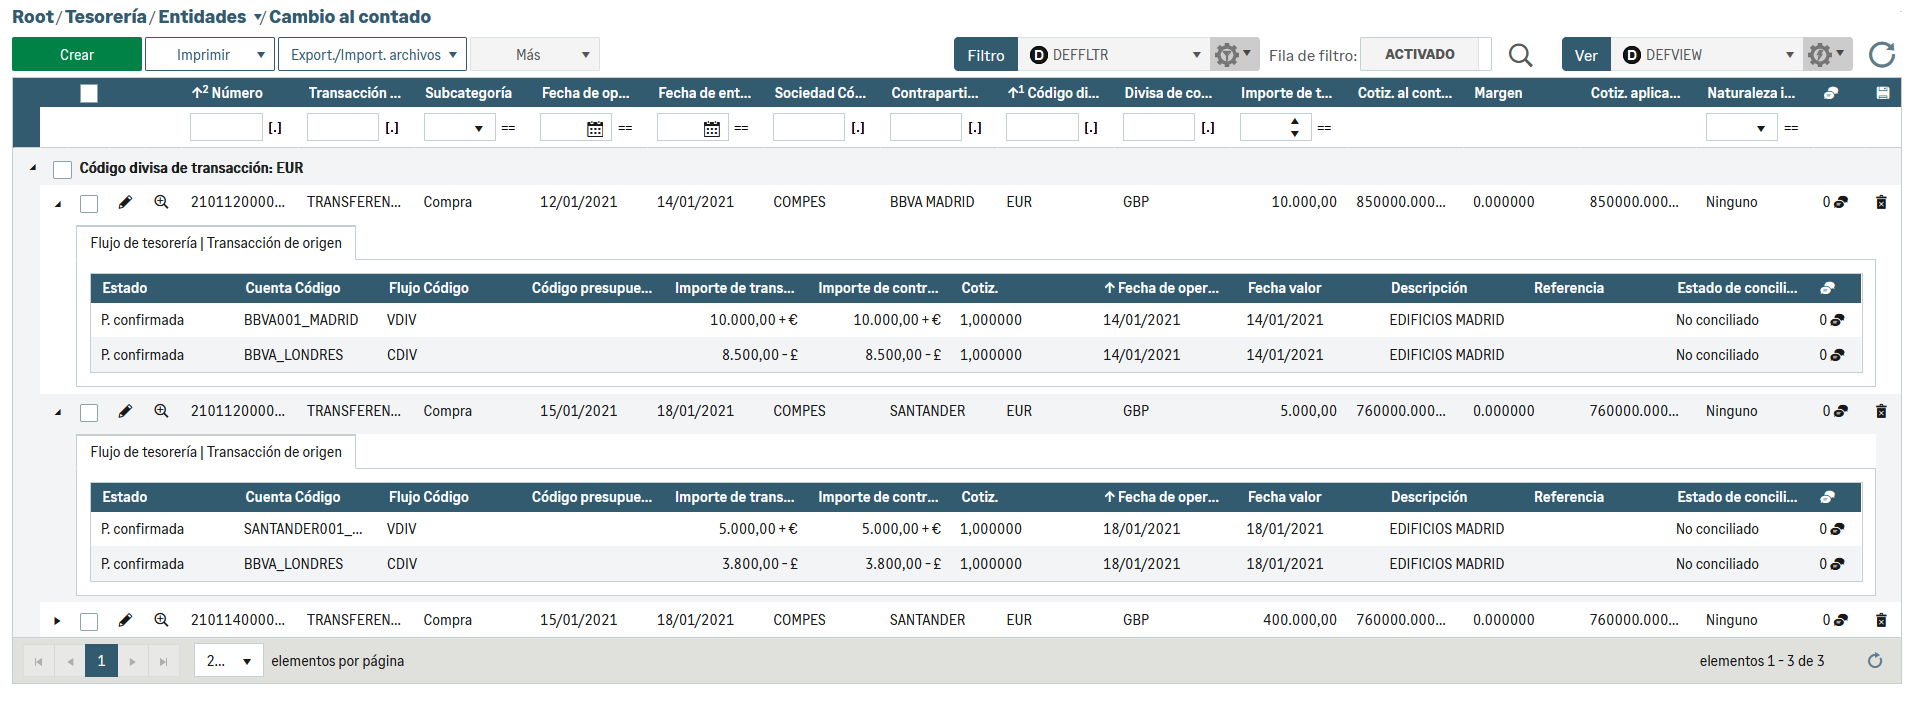Open details magnifier for BBVA MADRID row

(161, 202)
